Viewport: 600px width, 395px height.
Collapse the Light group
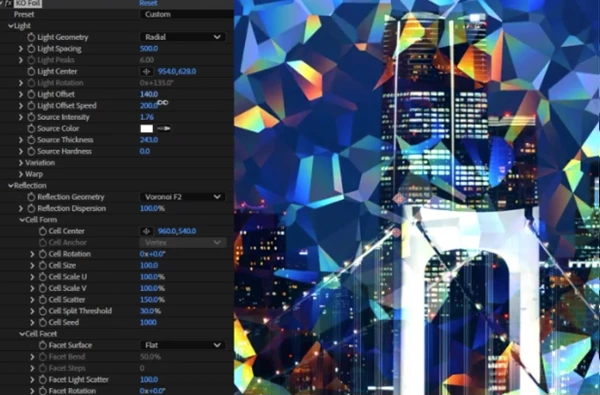(11, 26)
